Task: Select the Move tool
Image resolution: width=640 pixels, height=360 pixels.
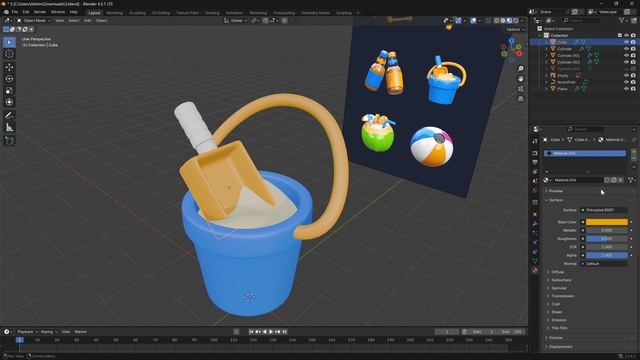Action: pos(9,67)
